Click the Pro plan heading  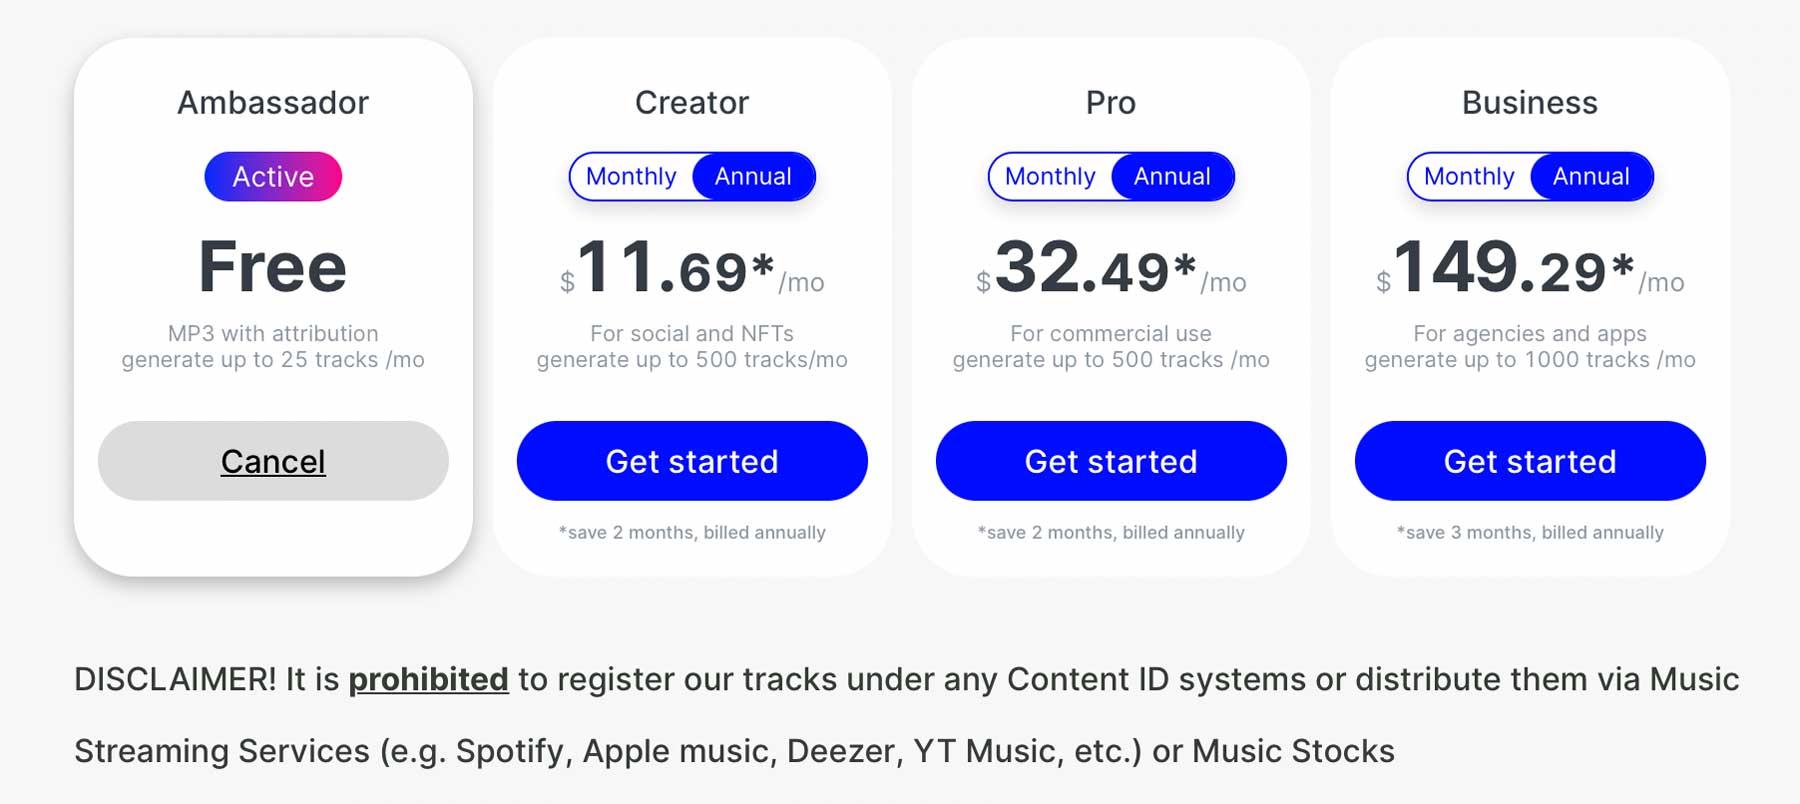click(x=1110, y=102)
